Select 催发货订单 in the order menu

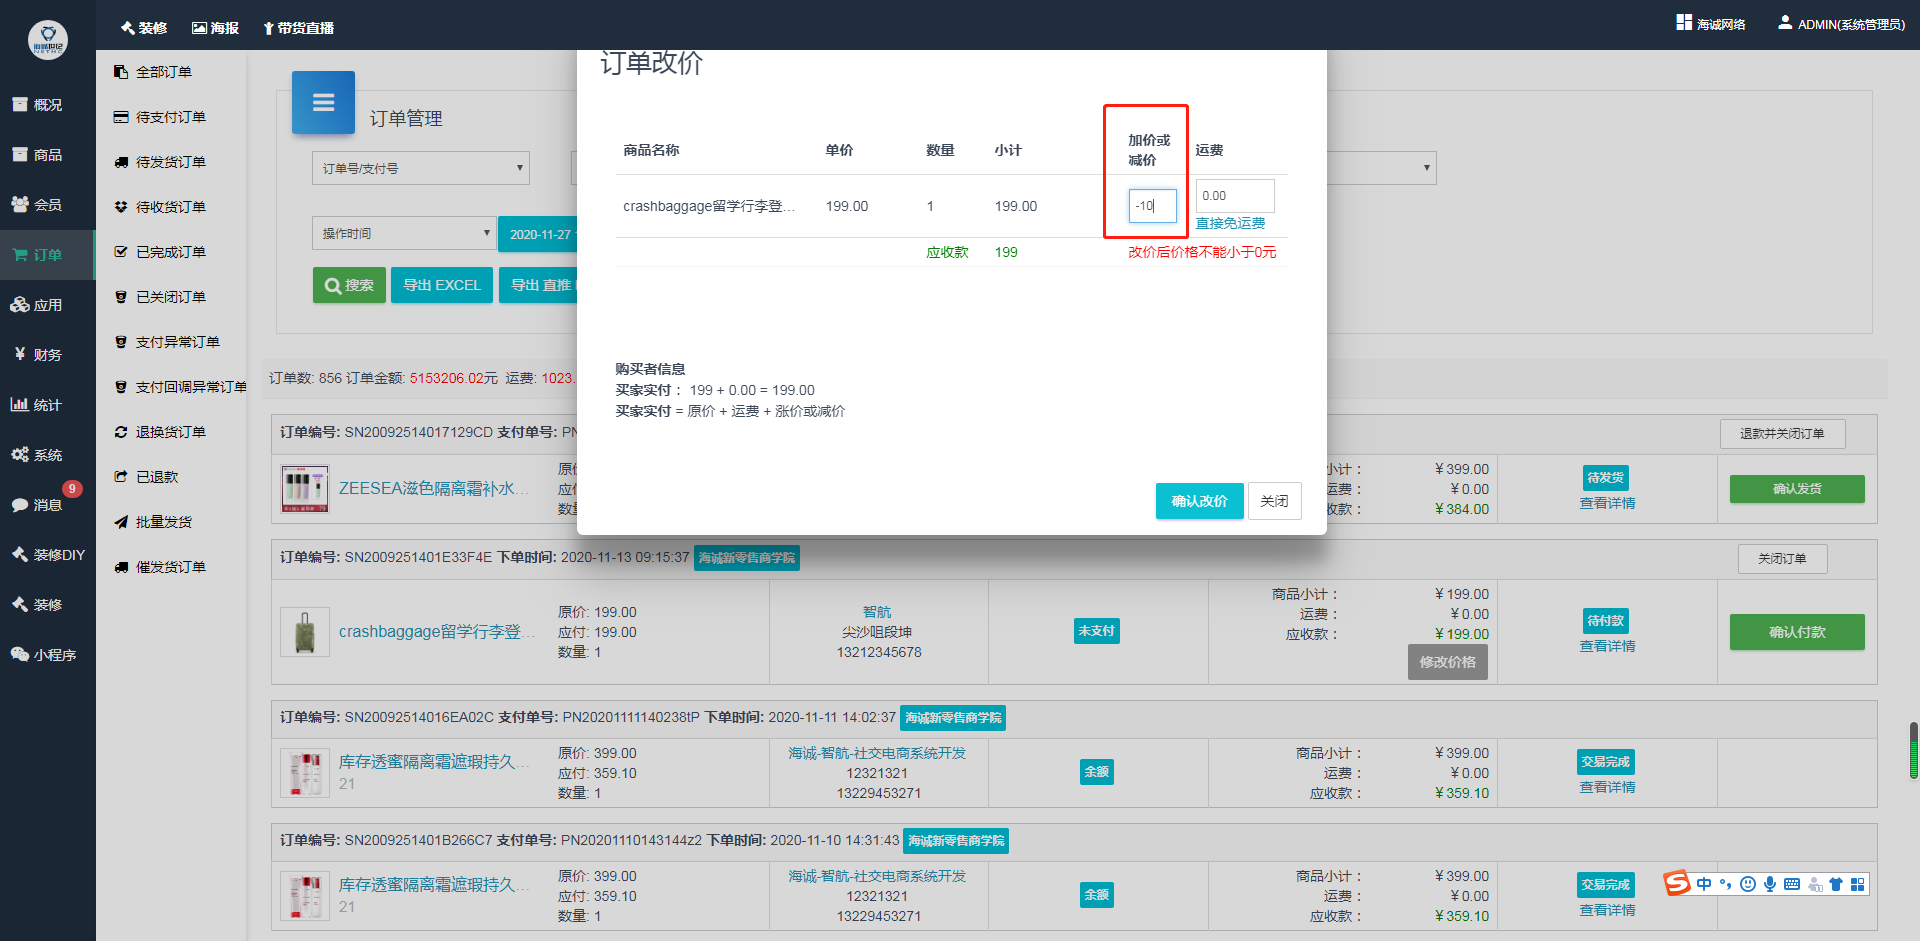pos(171,567)
